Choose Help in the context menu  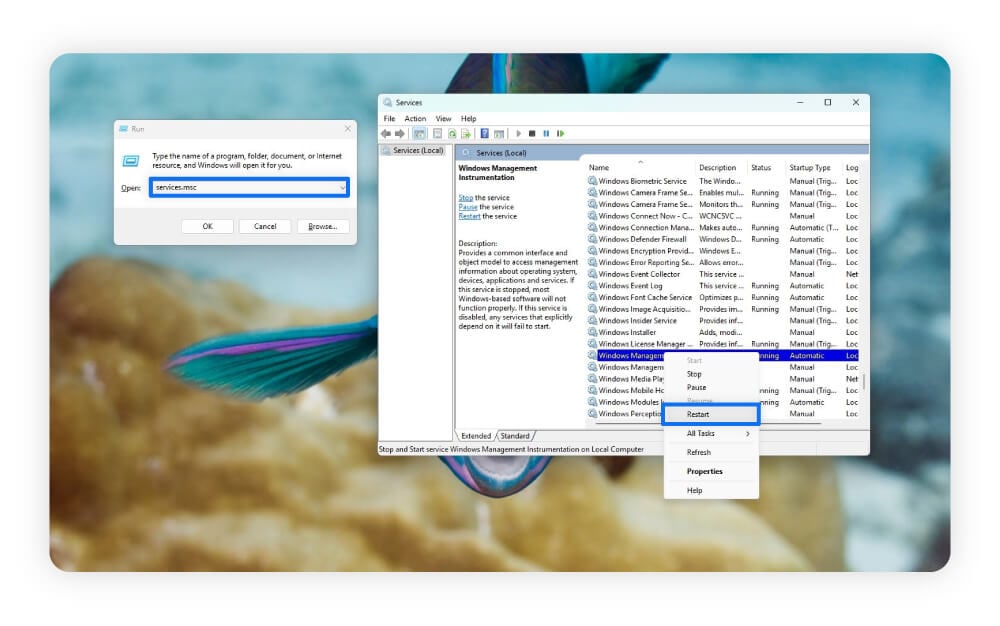[x=711, y=491]
